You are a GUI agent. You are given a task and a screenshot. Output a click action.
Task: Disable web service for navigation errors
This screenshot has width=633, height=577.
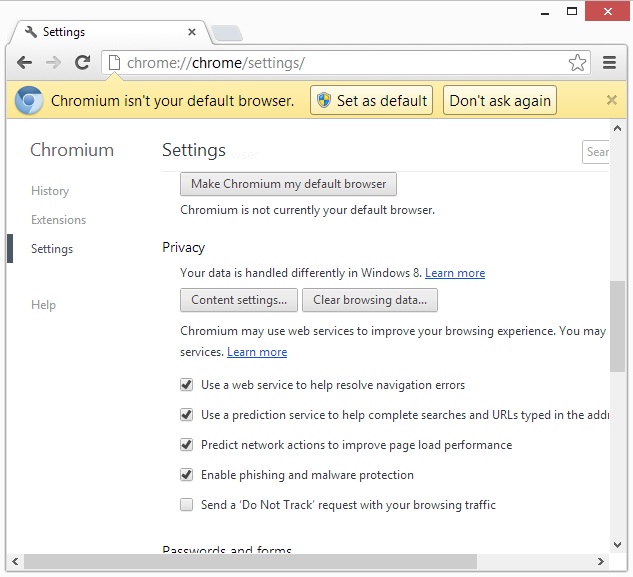click(x=186, y=385)
